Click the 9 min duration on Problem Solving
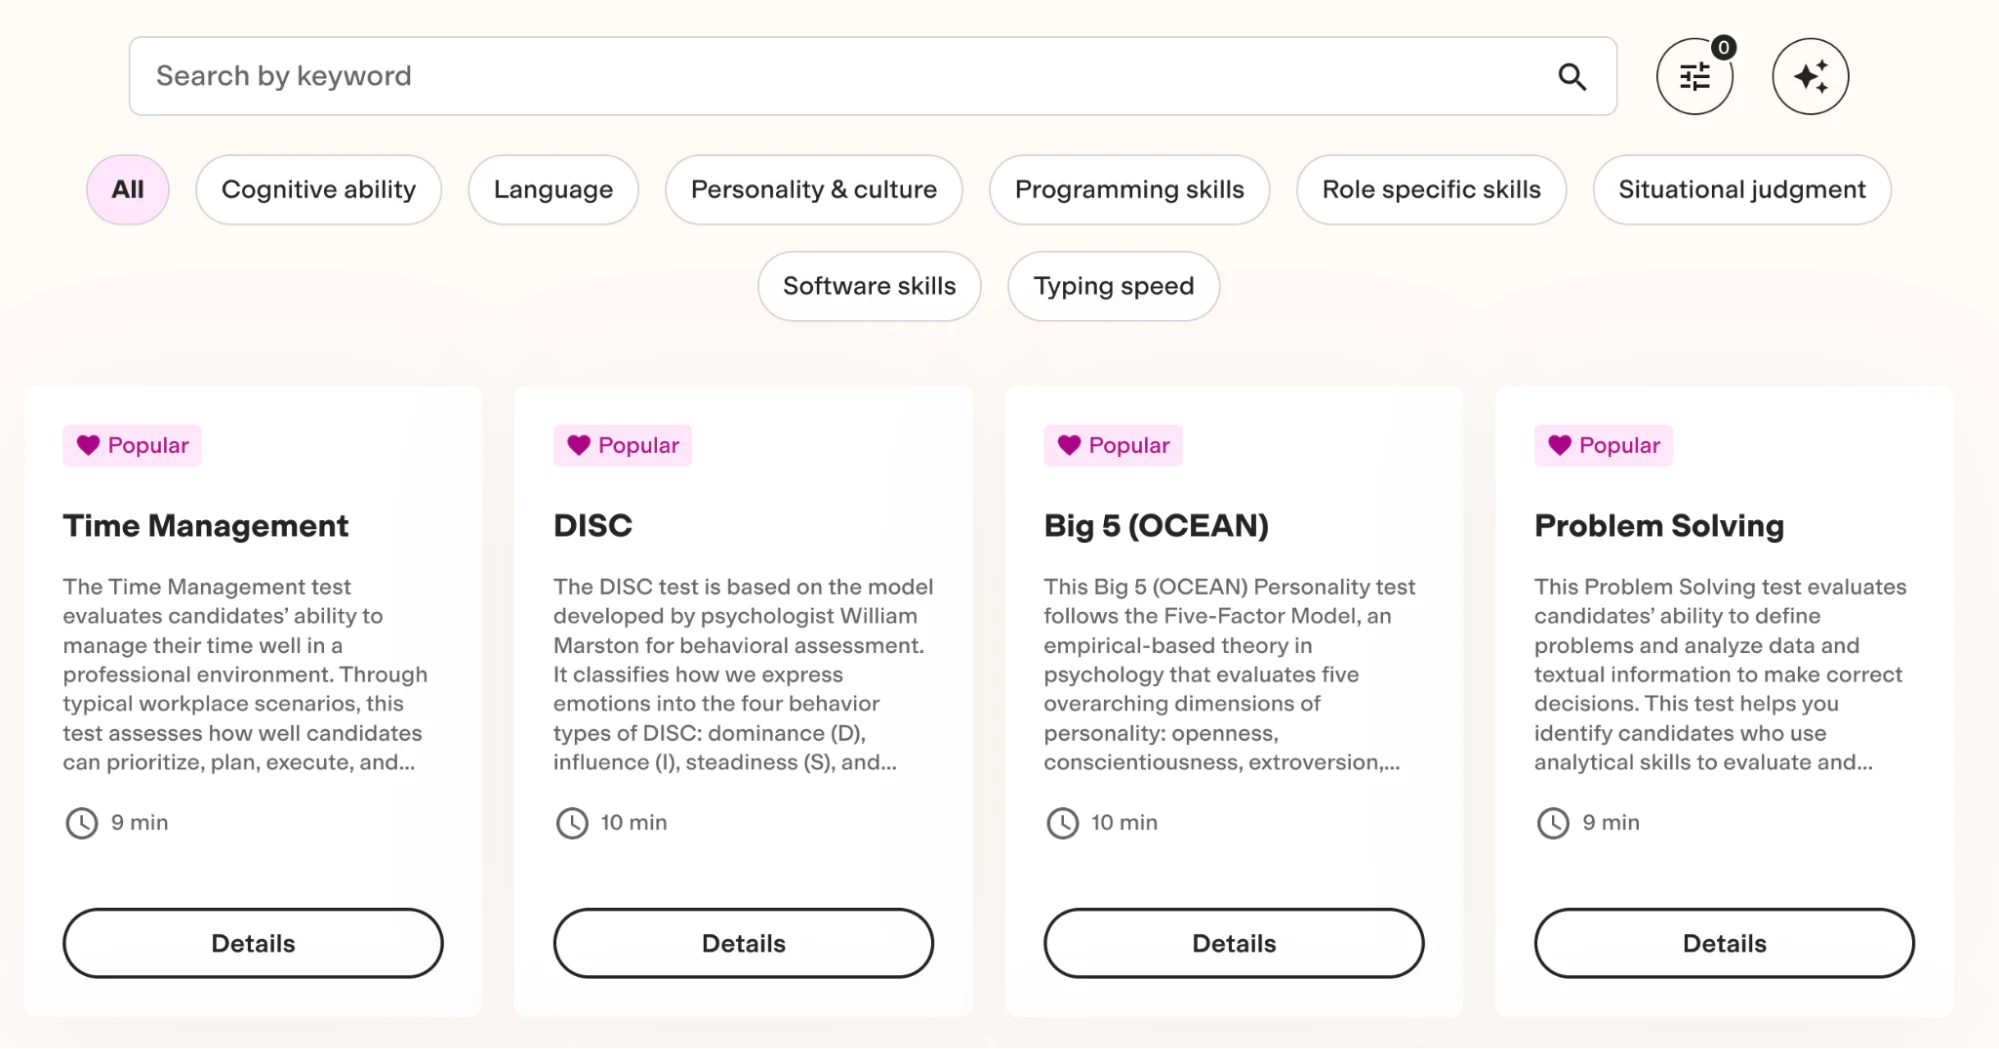 (1611, 823)
